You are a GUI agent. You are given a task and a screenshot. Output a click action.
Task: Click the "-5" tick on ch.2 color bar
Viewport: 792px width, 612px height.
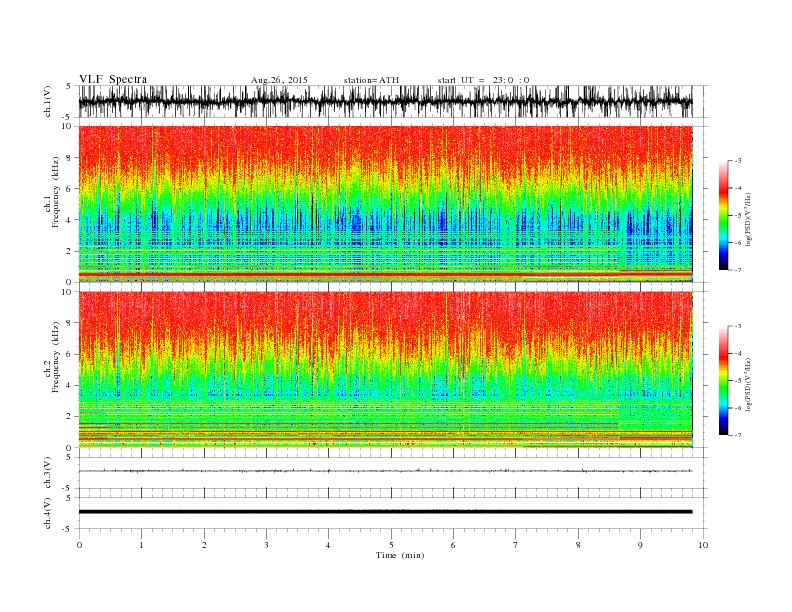[x=738, y=381]
